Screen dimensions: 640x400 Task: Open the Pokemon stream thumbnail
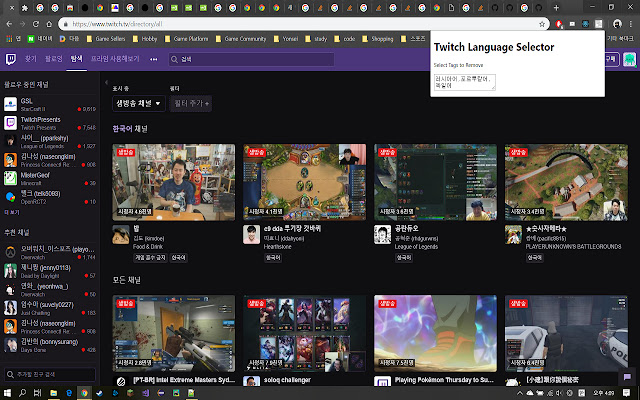[x=435, y=333]
